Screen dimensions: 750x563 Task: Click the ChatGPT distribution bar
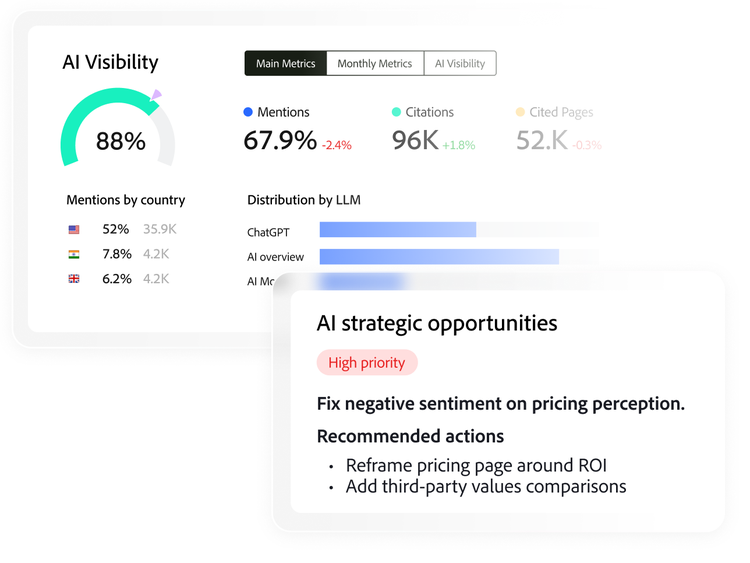point(398,230)
